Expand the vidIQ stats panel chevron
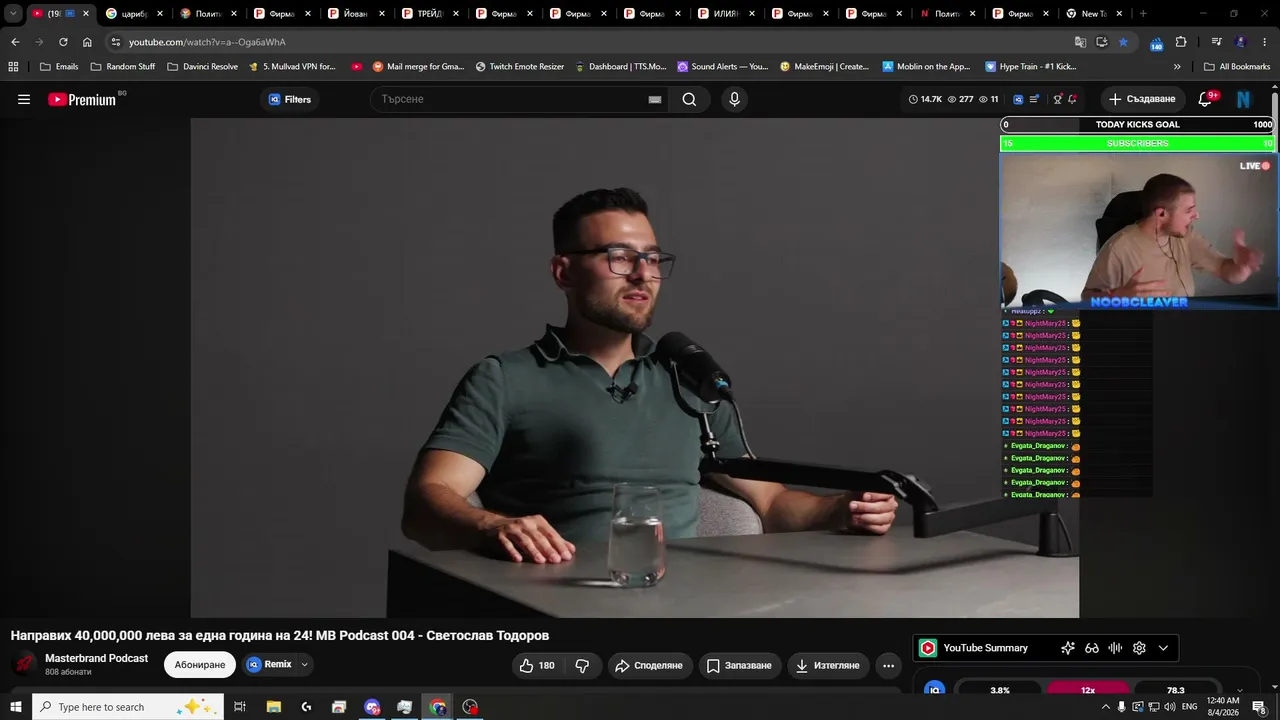This screenshot has height=720, width=1280. 1240,690
